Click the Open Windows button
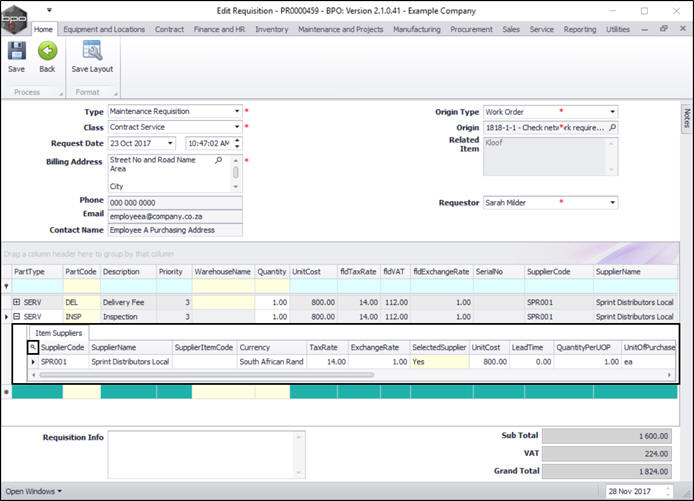This screenshot has height=501, width=694. point(34,491)
